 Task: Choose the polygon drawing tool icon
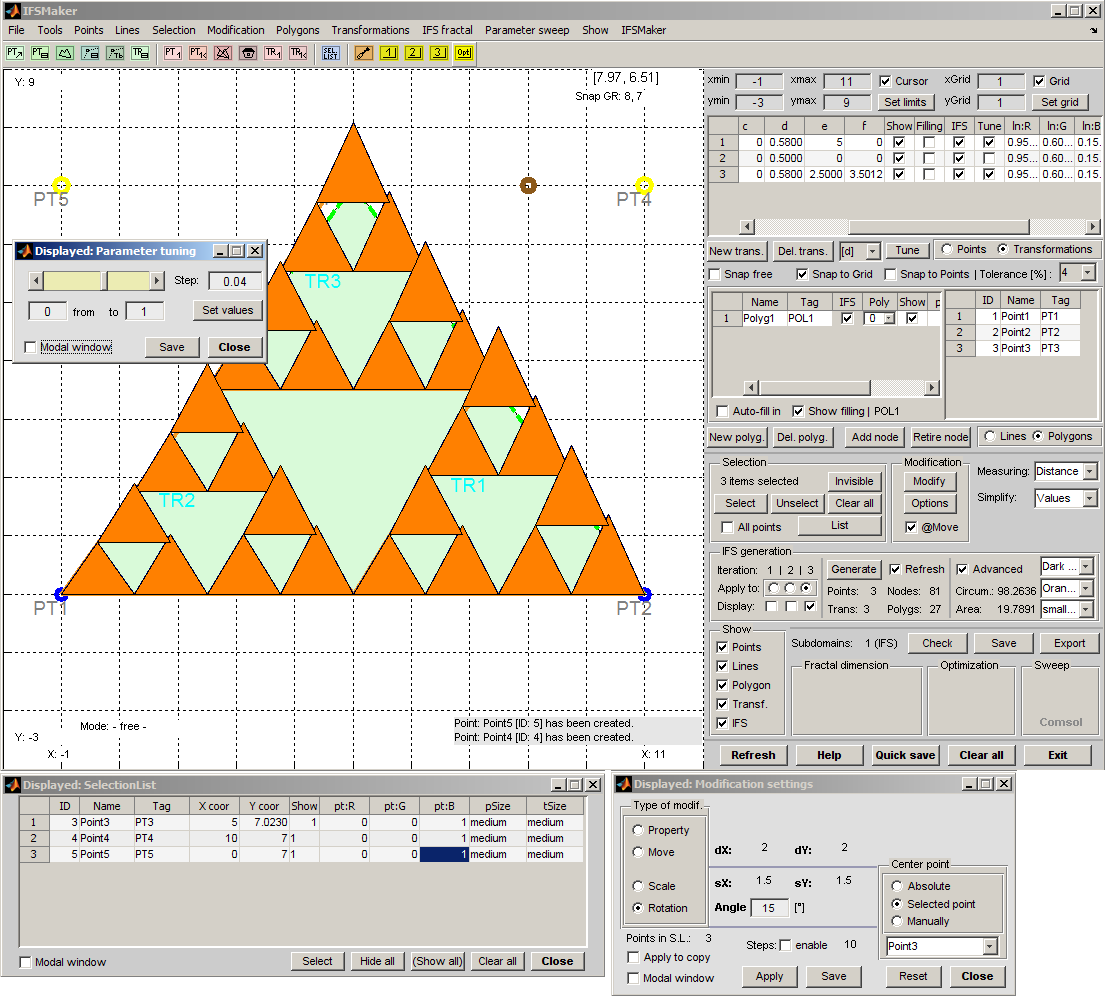coord(65,53)
